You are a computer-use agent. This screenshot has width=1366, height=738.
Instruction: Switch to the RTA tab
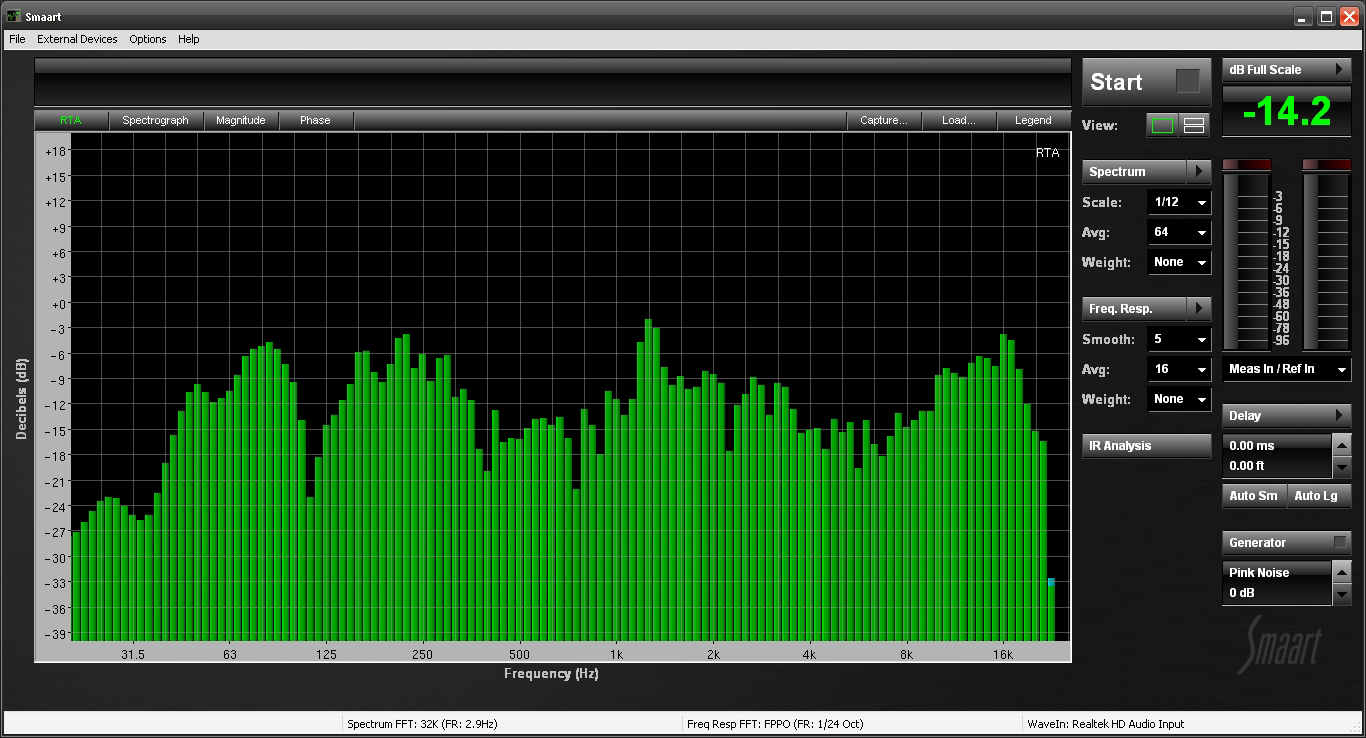71,120
